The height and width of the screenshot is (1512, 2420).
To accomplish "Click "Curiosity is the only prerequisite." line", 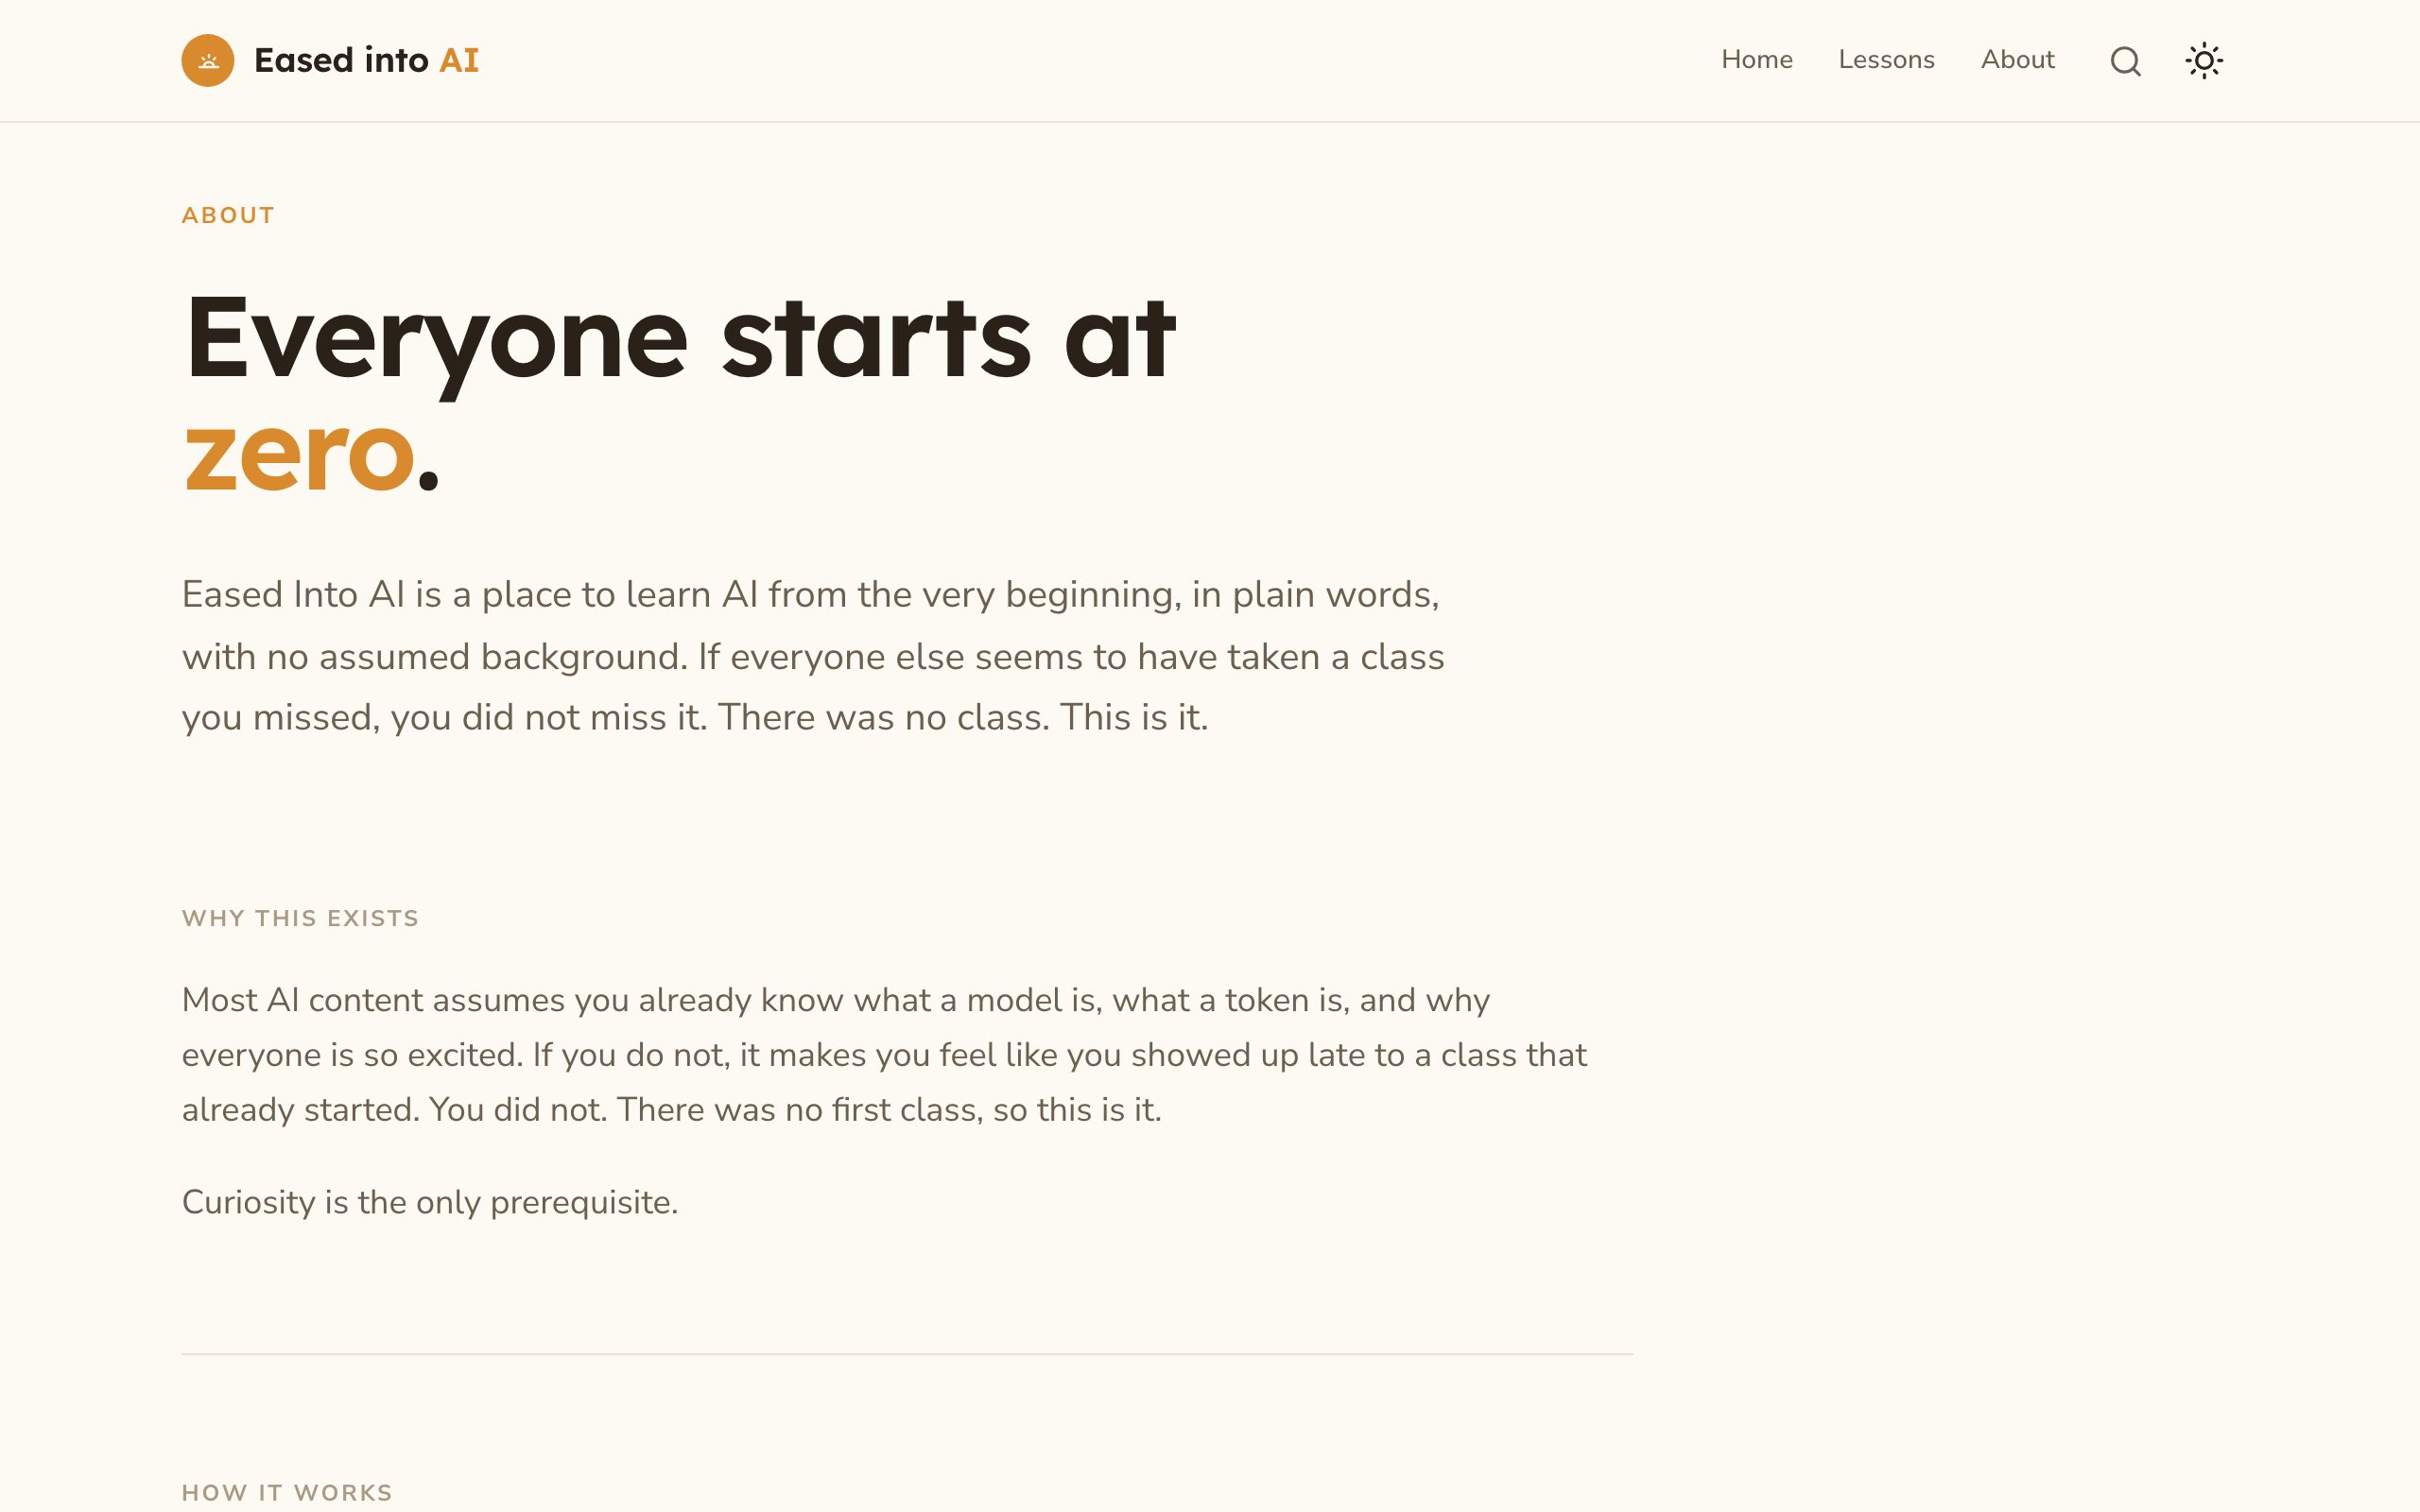I will click(430, 1202).
